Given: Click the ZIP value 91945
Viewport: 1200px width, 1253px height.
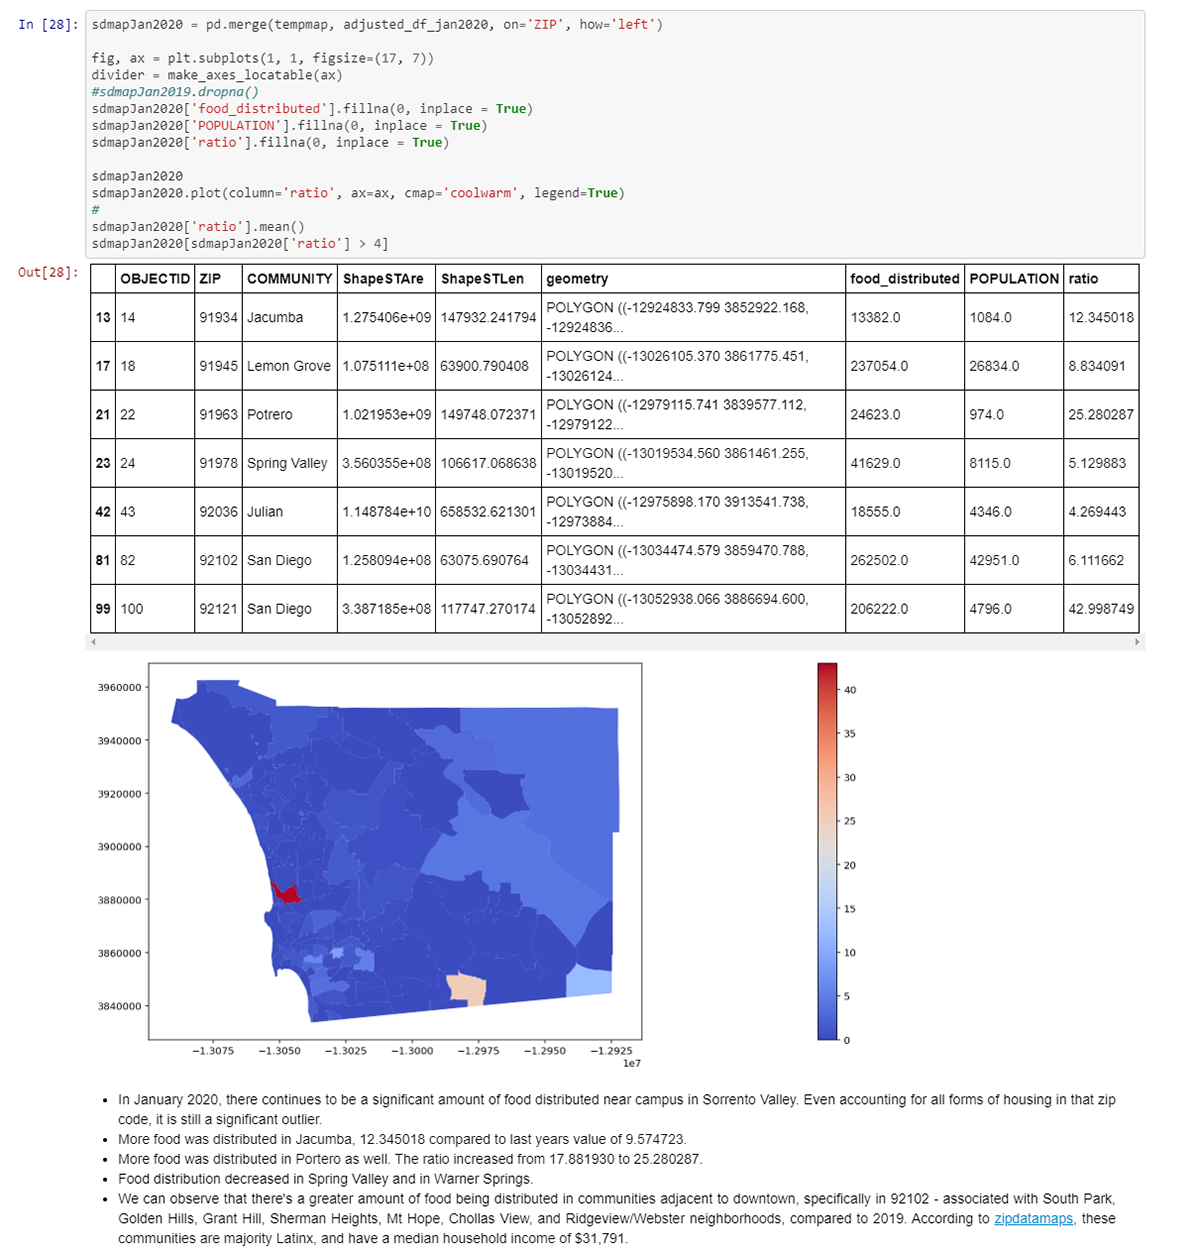Looking at the screenshot, I should tap(218, 366).
